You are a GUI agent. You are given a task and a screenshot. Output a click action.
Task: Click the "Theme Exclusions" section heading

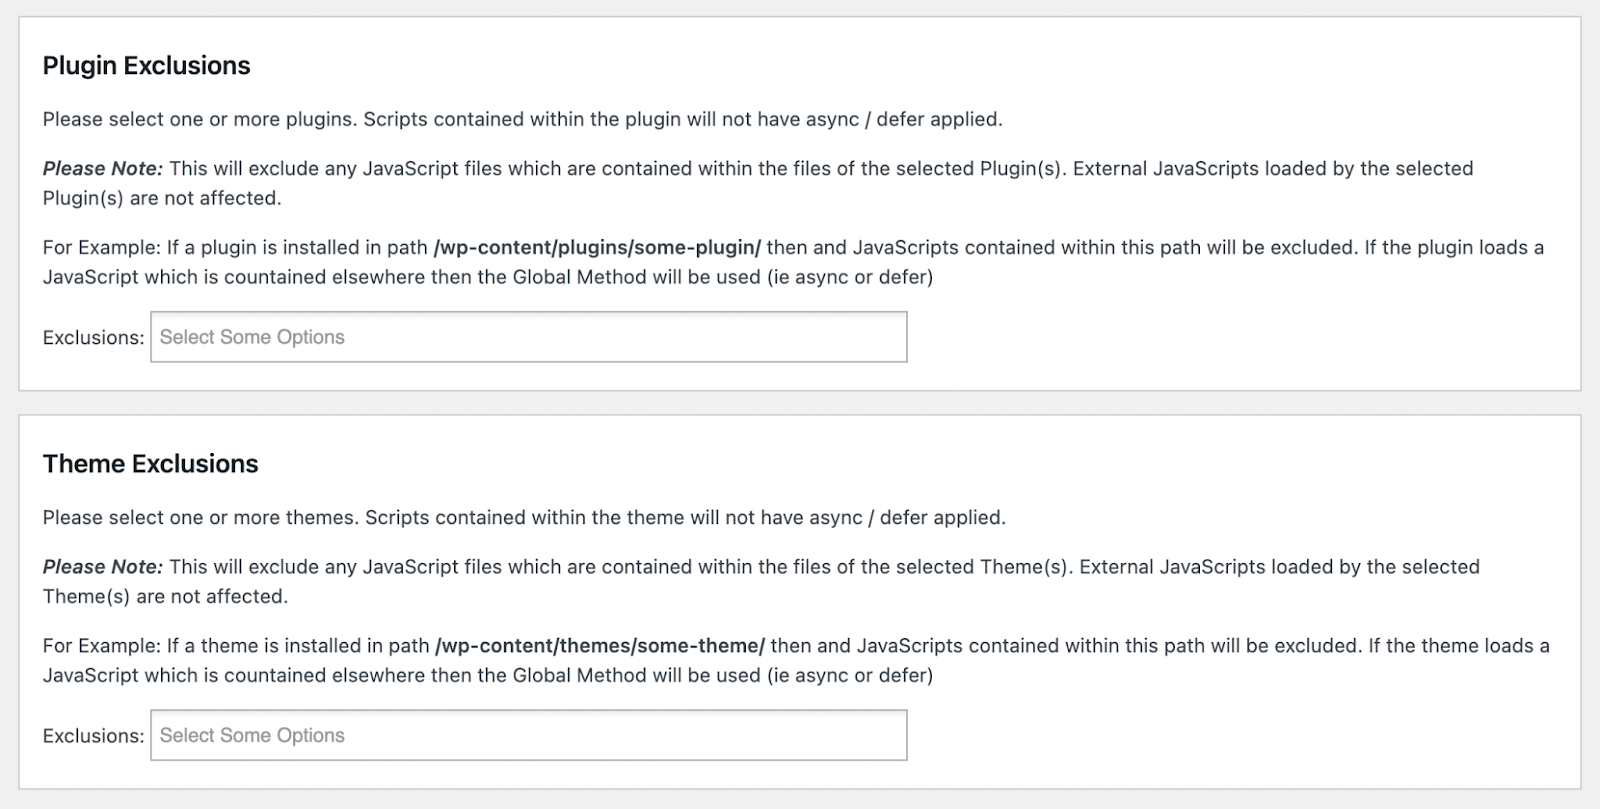point(150,464)
